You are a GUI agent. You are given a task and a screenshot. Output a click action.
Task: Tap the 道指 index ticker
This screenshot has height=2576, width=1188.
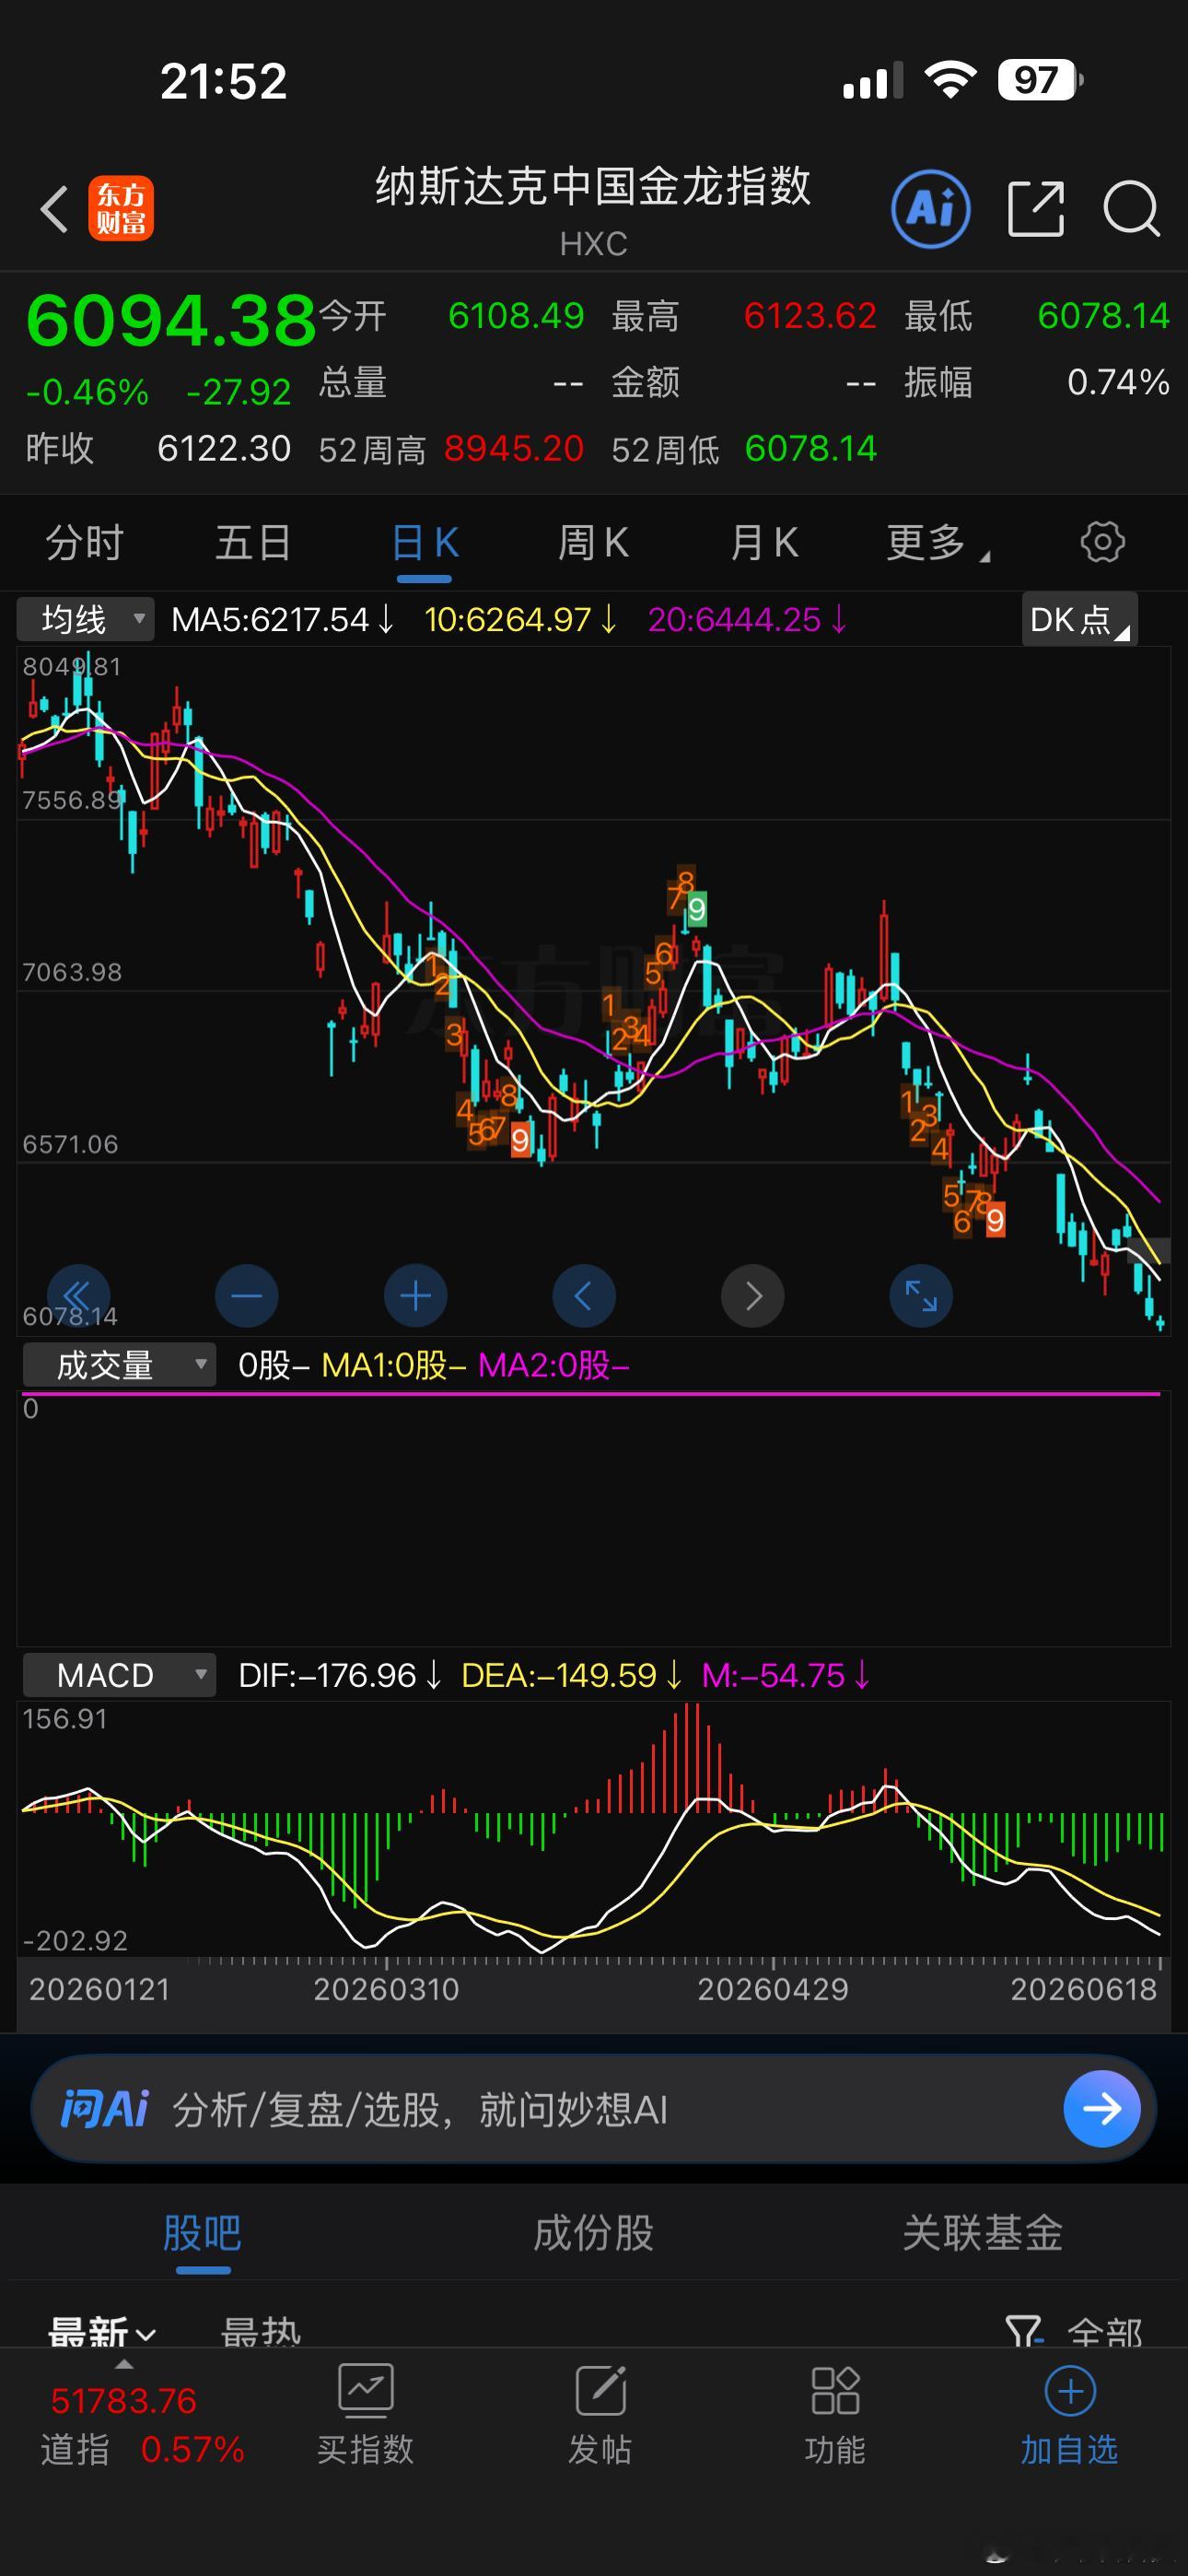click(x=142, y=2424)
